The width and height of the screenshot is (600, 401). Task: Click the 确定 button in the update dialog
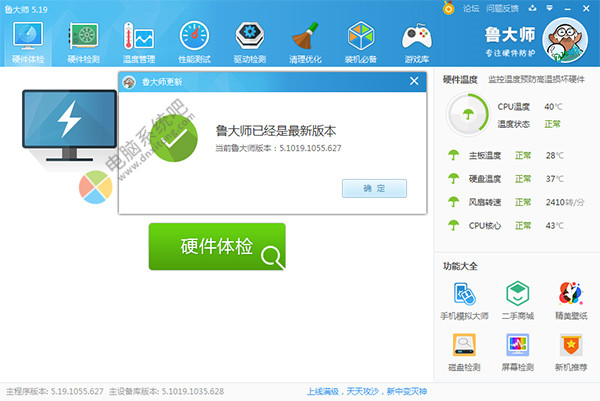coord(373,188)
